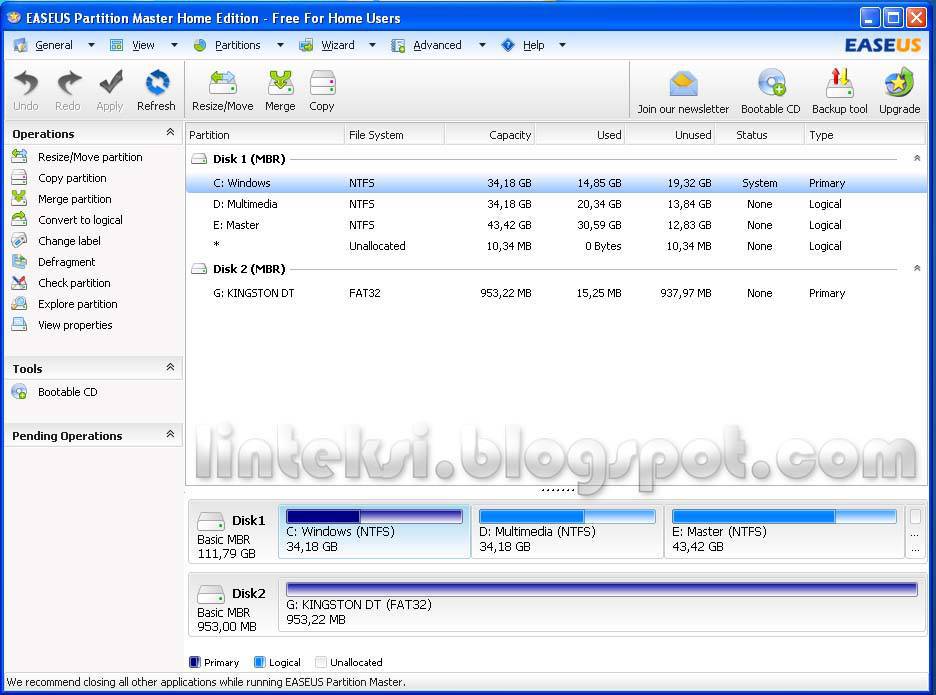Click dropdown arrow next to View

[174, 45]
